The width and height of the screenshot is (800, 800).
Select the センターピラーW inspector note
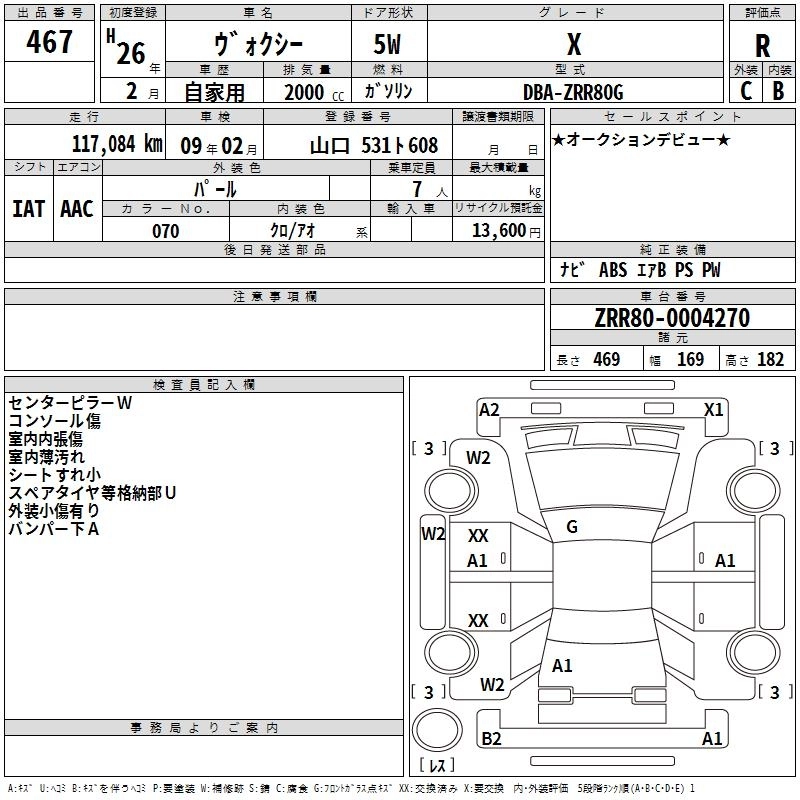point(70,403)
